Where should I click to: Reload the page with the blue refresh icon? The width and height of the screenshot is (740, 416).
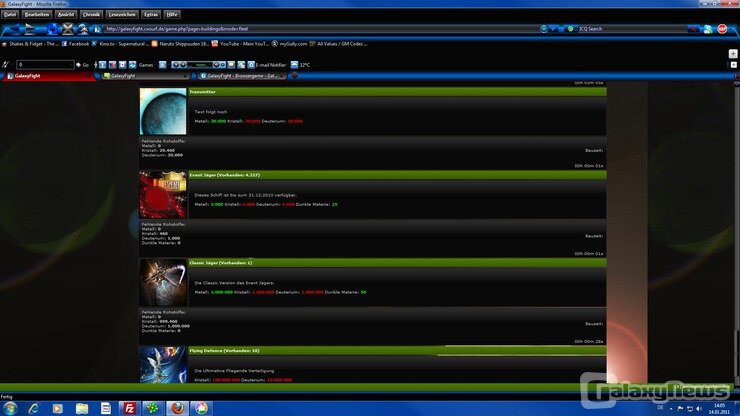(53, 29)
